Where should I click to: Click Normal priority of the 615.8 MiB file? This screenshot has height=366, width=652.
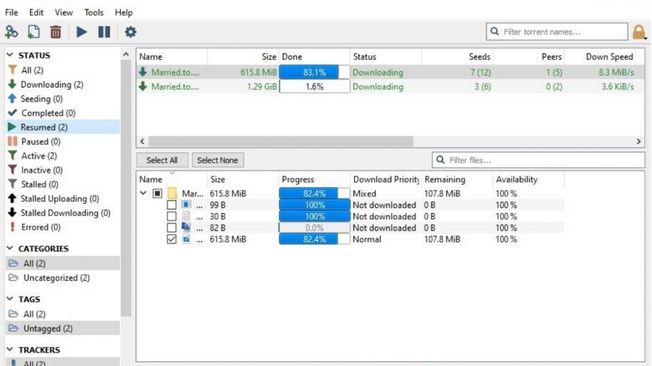point(367,239)
